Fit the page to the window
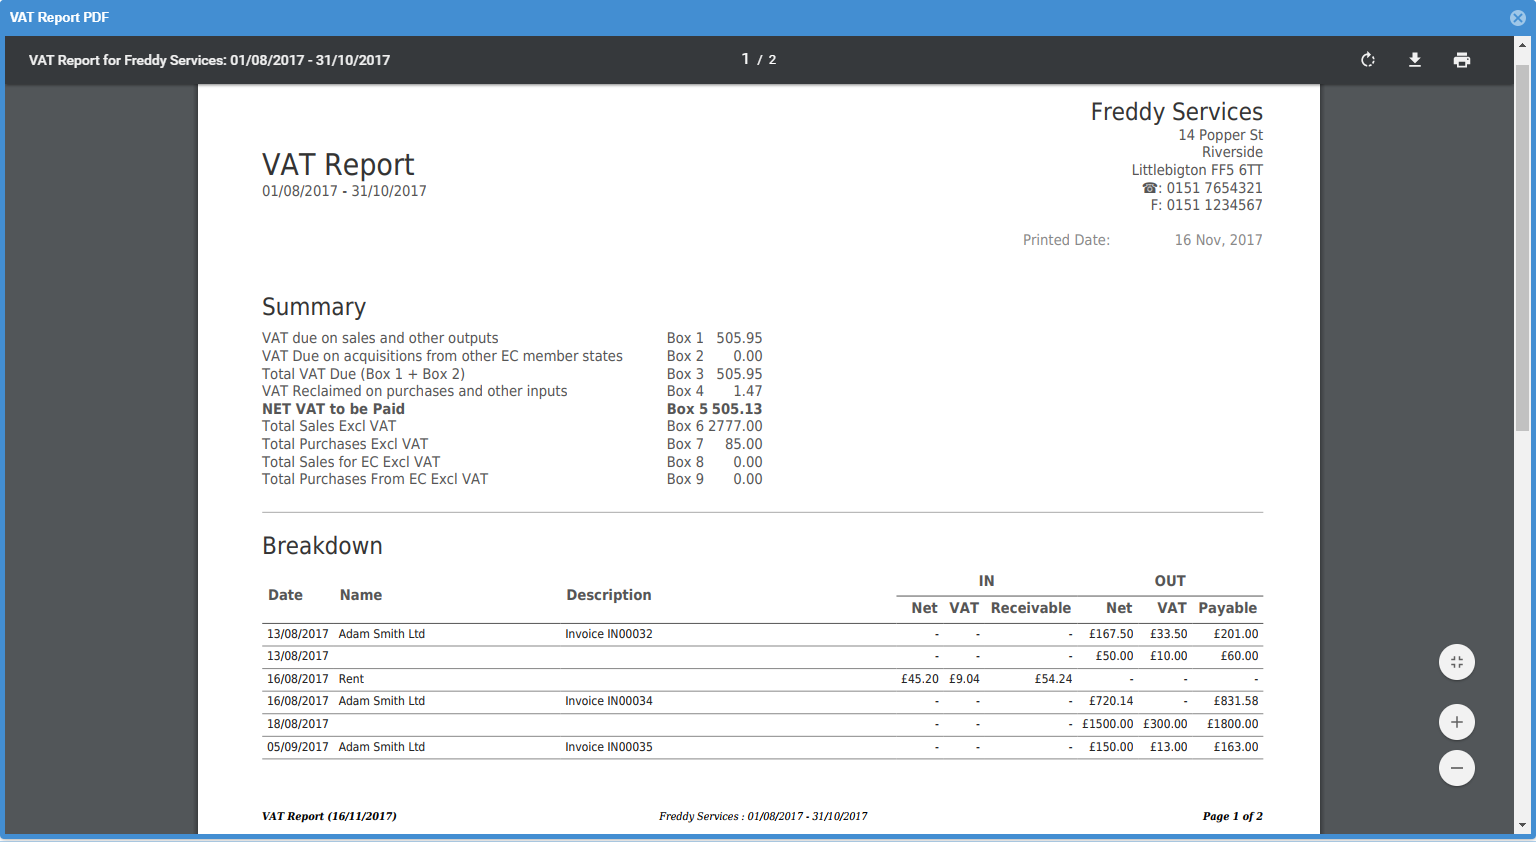 [x=1456, y=662]
